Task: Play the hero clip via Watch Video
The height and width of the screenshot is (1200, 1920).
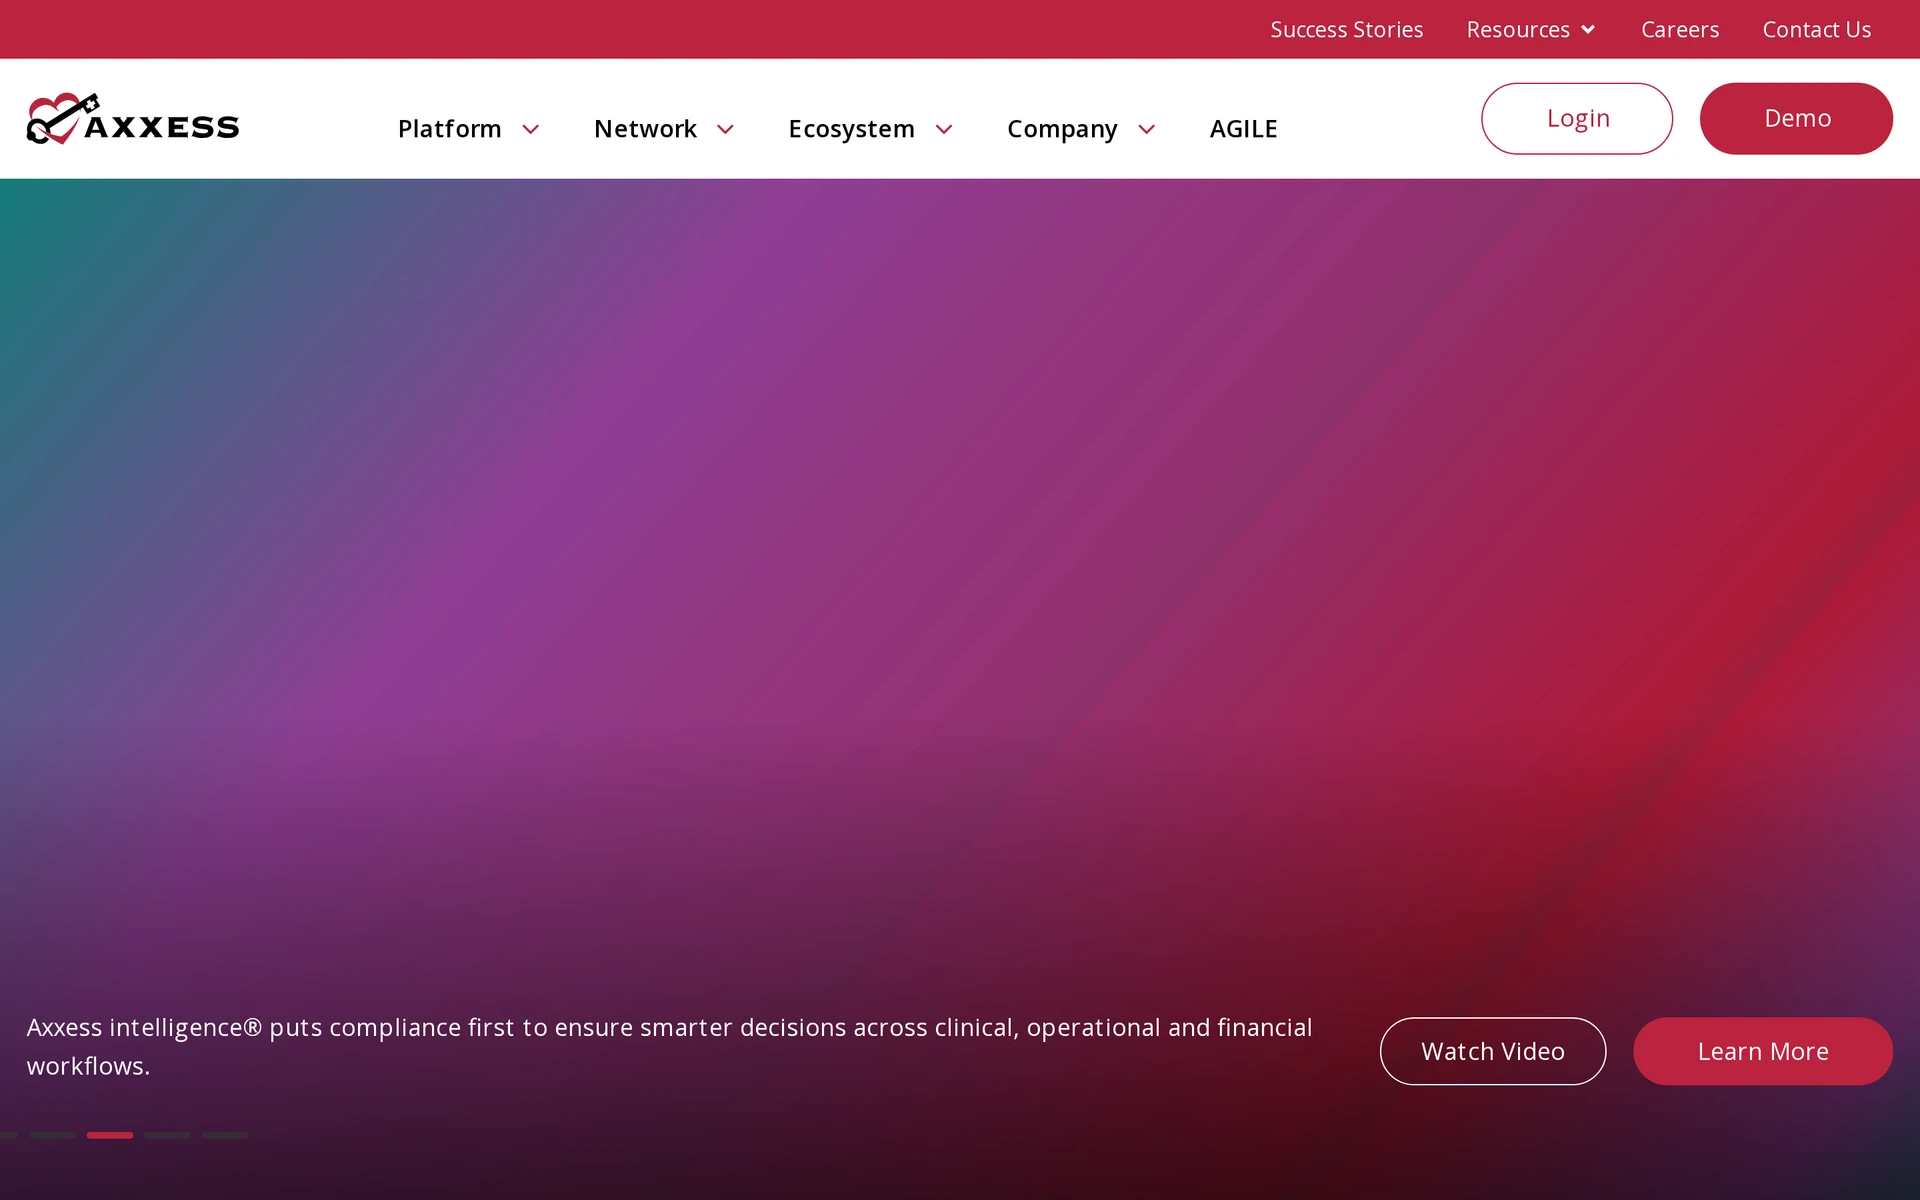Action: (1493, 1051)
